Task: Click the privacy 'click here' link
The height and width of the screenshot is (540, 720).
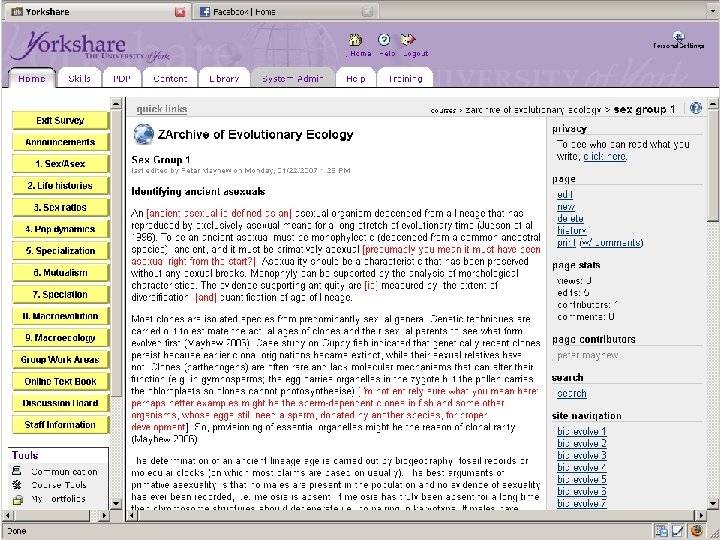Action: click(605, 157)
